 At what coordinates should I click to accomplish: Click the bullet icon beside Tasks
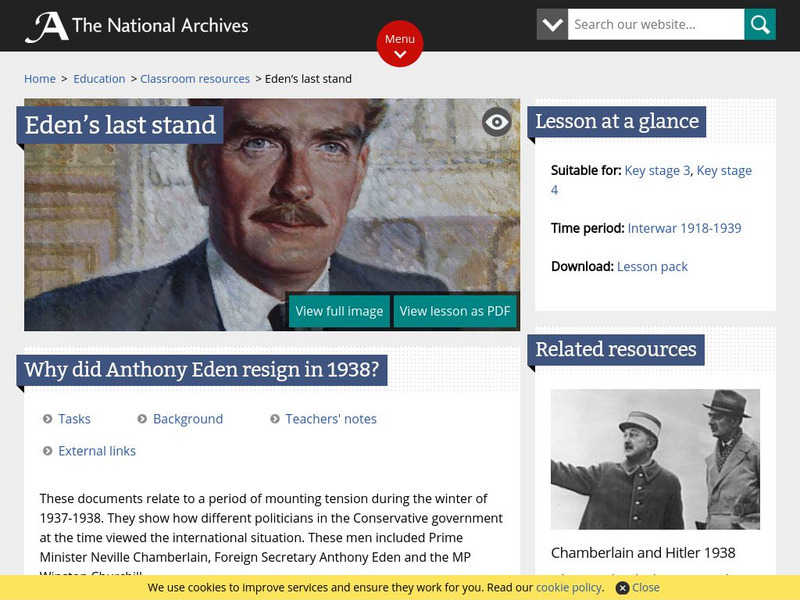pos(48,419)
